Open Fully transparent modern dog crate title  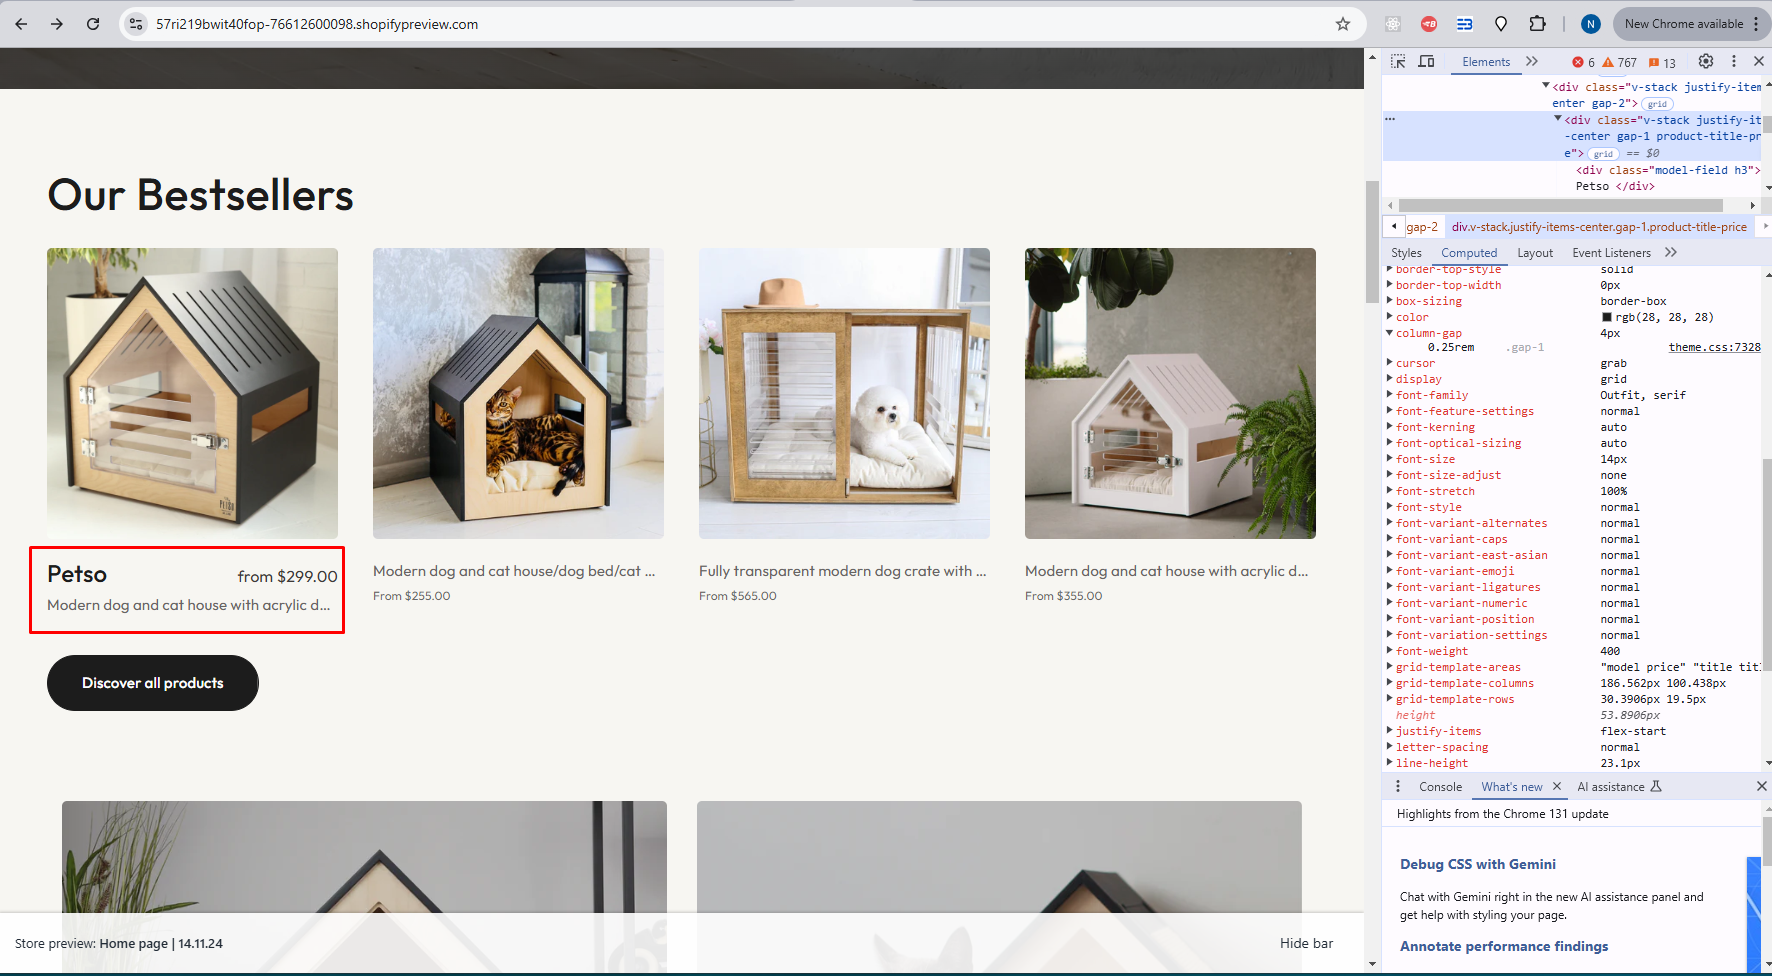coord(842,571)
